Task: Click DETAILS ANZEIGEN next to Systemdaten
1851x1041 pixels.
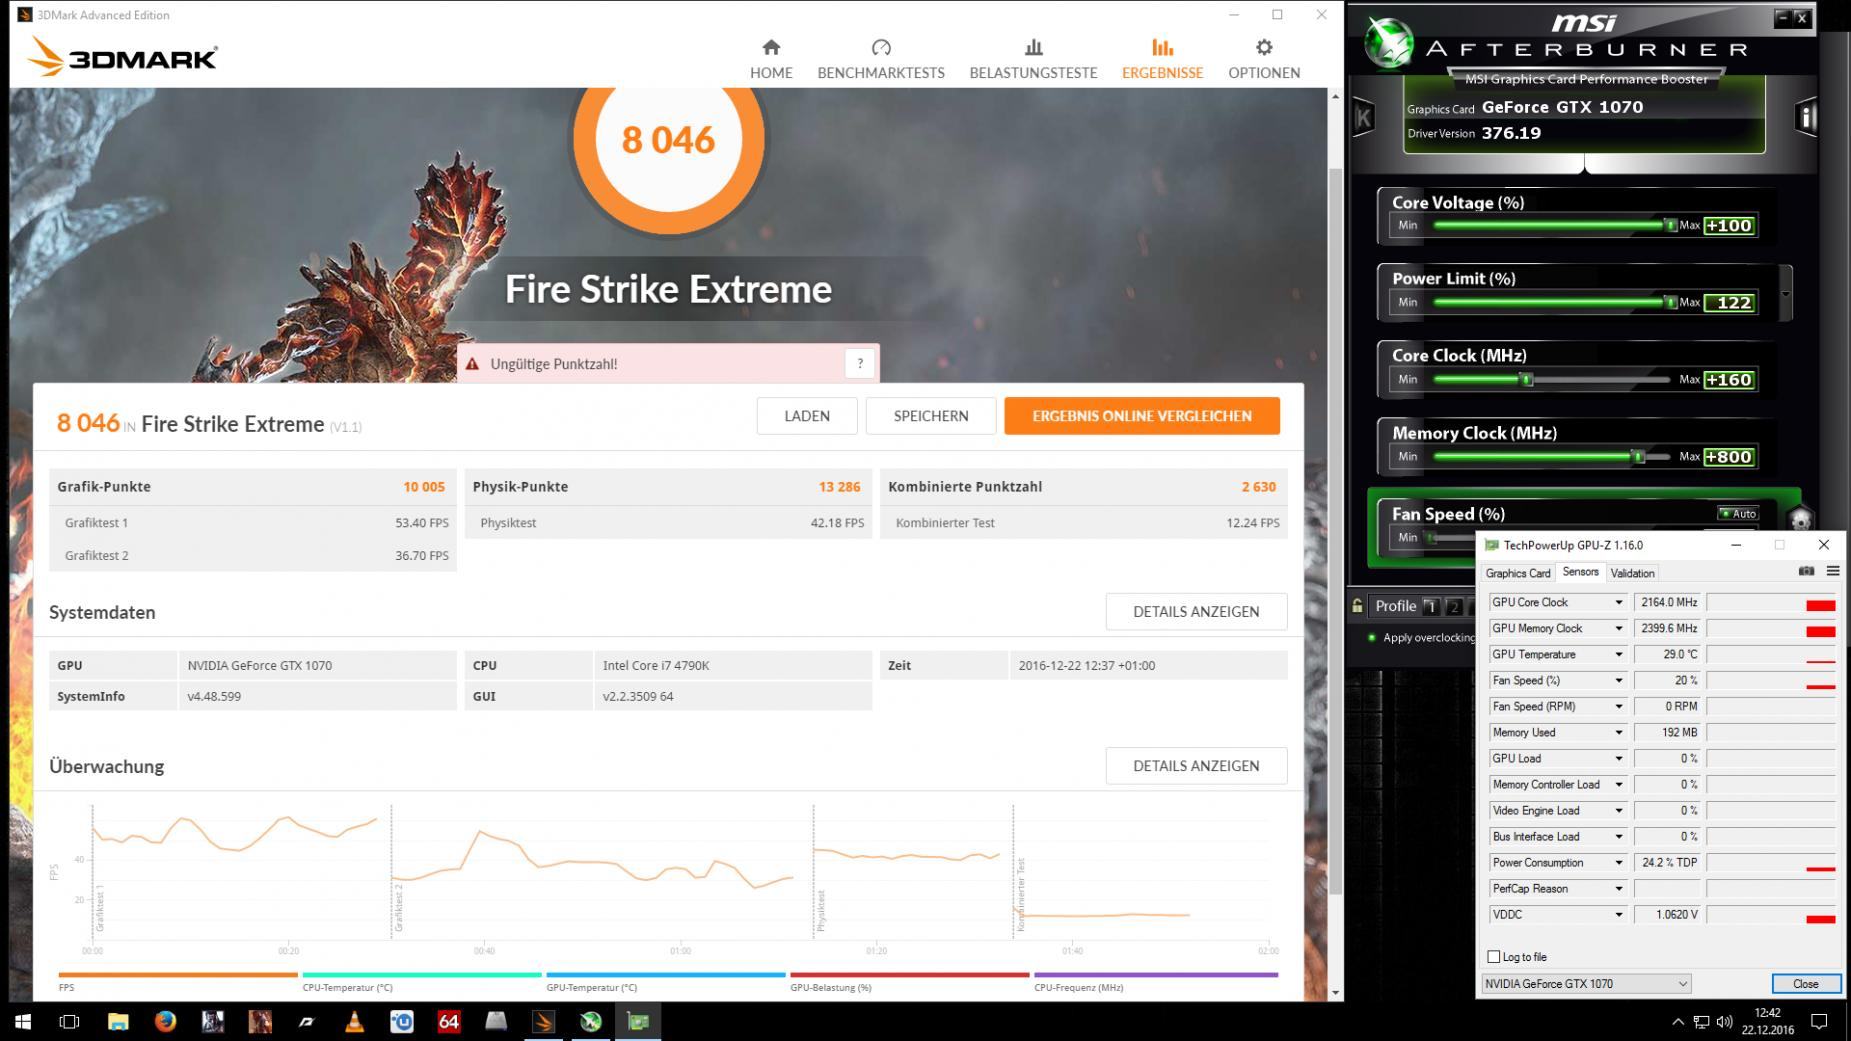Action: pyautogui.click(x=1196, y=611)
